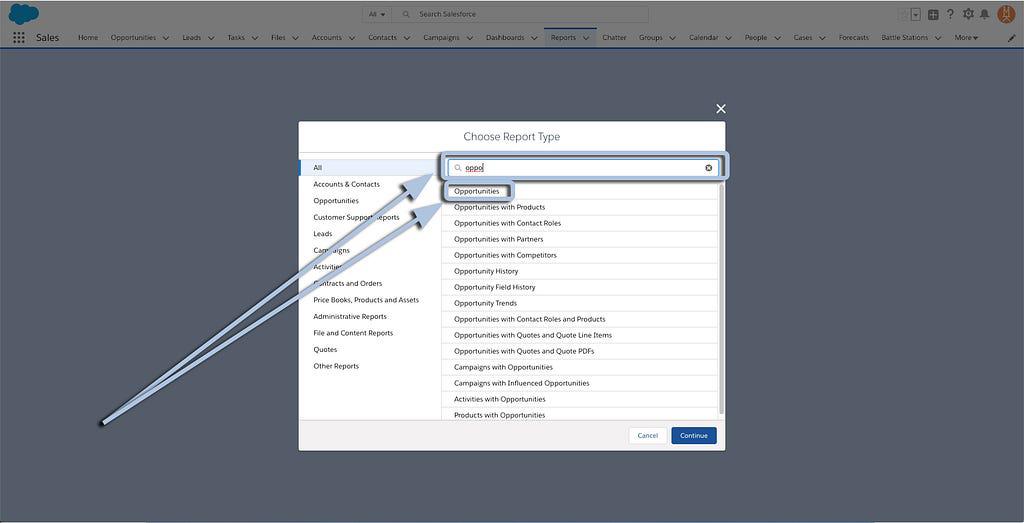Switch to the Chatter tab
This screenshot has width=1024, height=523.
[x=614, y=38]
